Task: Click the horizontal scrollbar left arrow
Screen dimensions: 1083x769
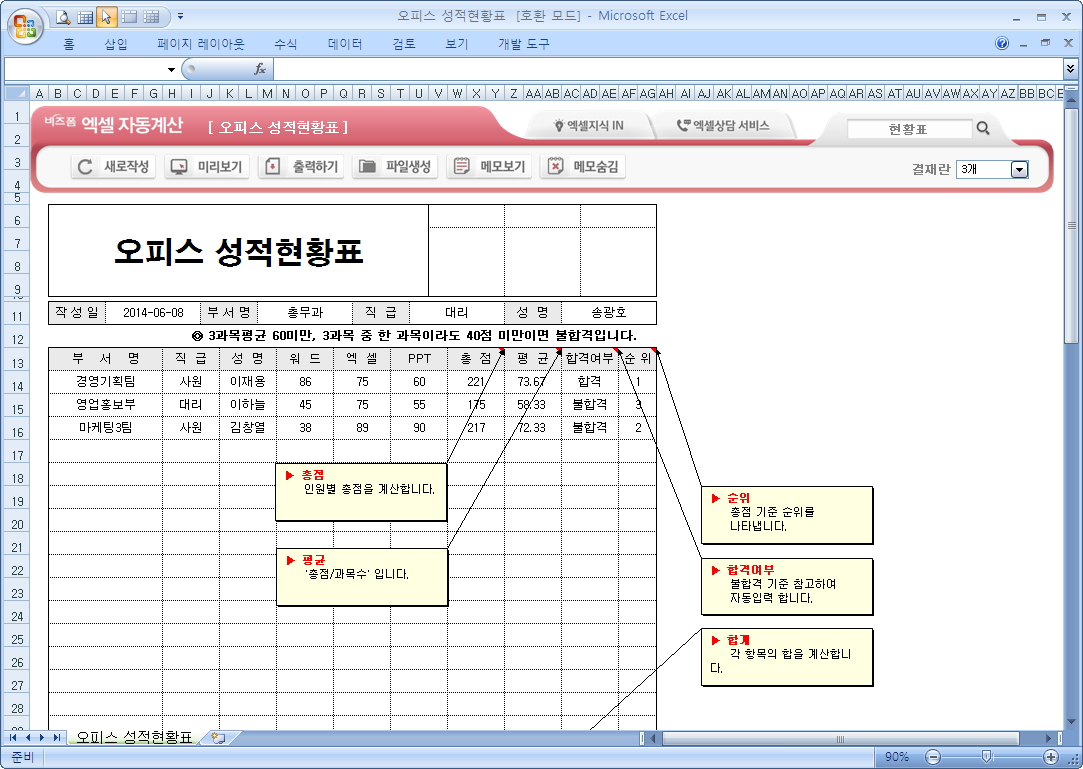Action: click(653, 739)
